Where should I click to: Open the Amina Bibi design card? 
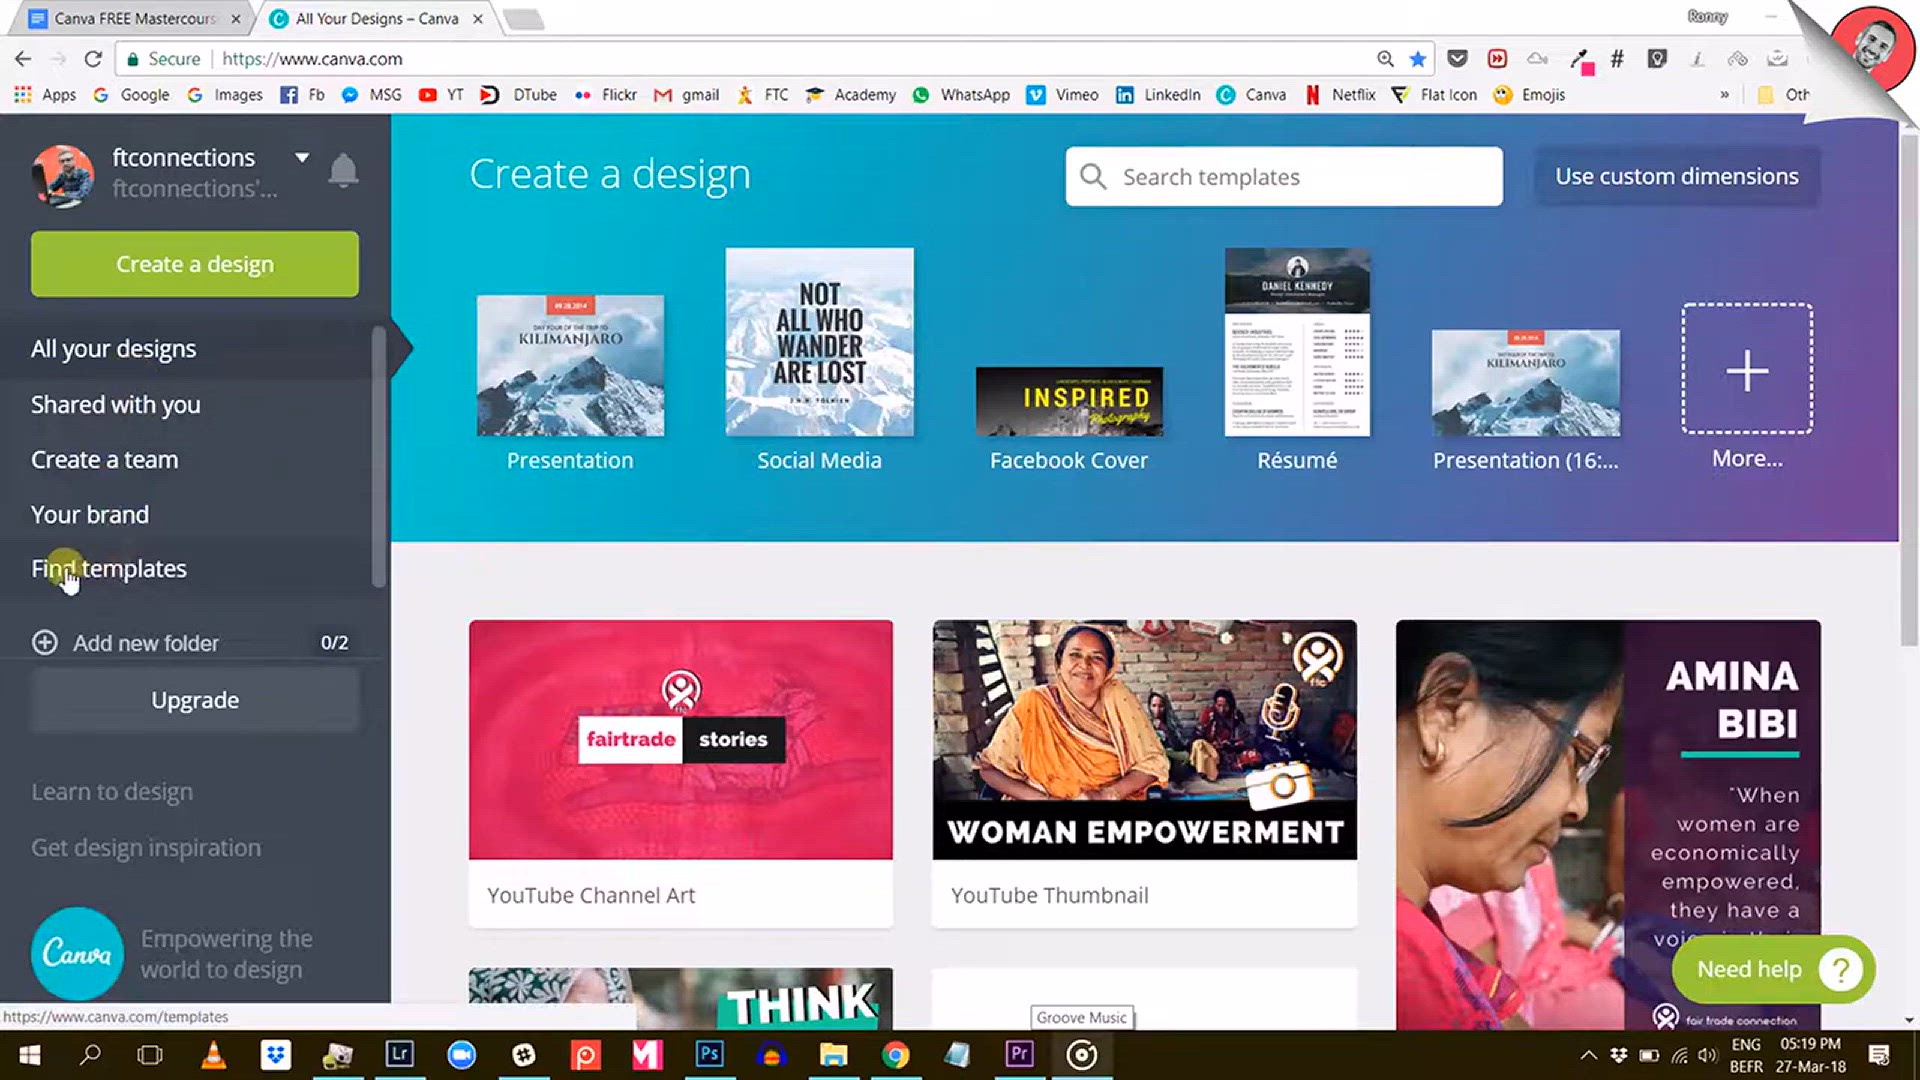[1608, 825]
